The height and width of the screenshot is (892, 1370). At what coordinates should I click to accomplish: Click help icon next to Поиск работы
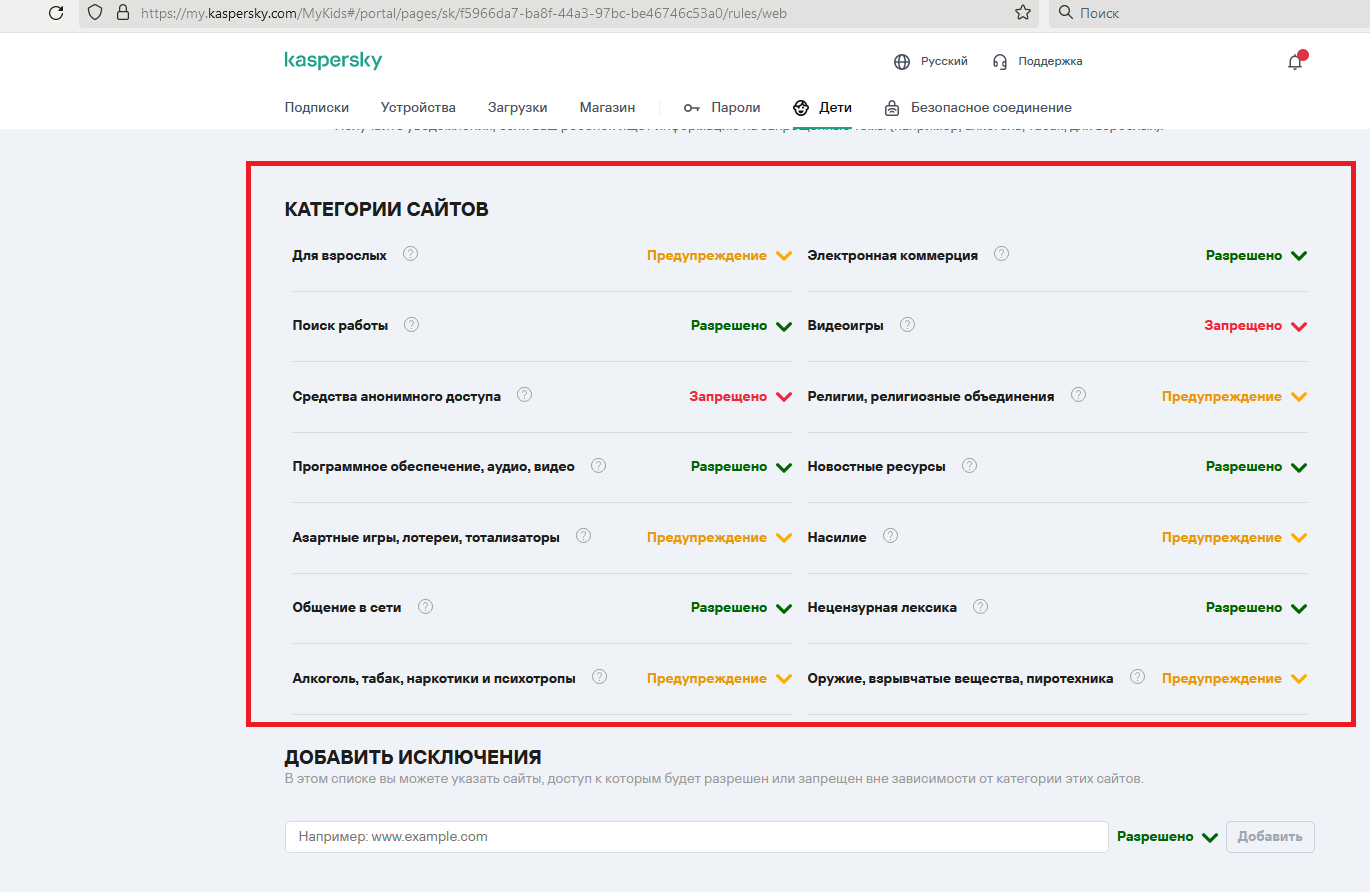pyautogui.click(x=411, y=325)
